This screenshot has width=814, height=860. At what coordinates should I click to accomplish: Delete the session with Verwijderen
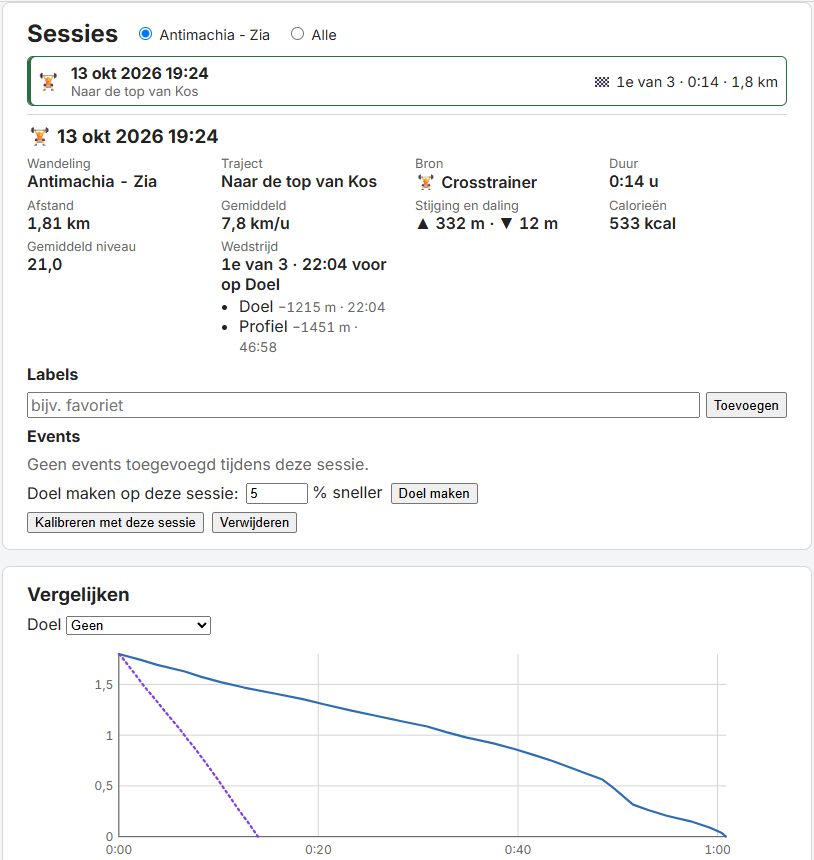[255, 522]
